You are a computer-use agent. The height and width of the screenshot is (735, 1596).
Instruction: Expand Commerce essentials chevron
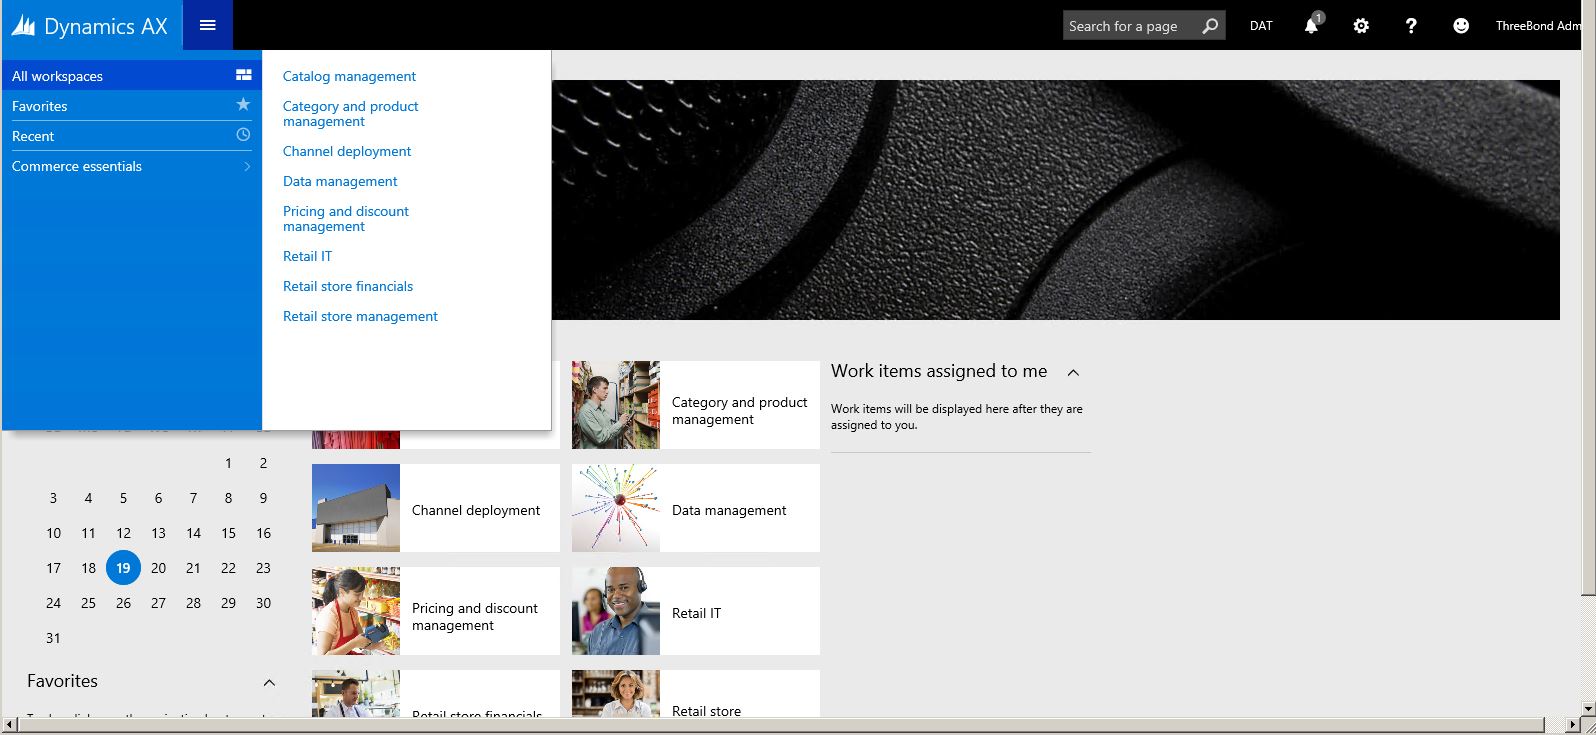tap(247, 166)
